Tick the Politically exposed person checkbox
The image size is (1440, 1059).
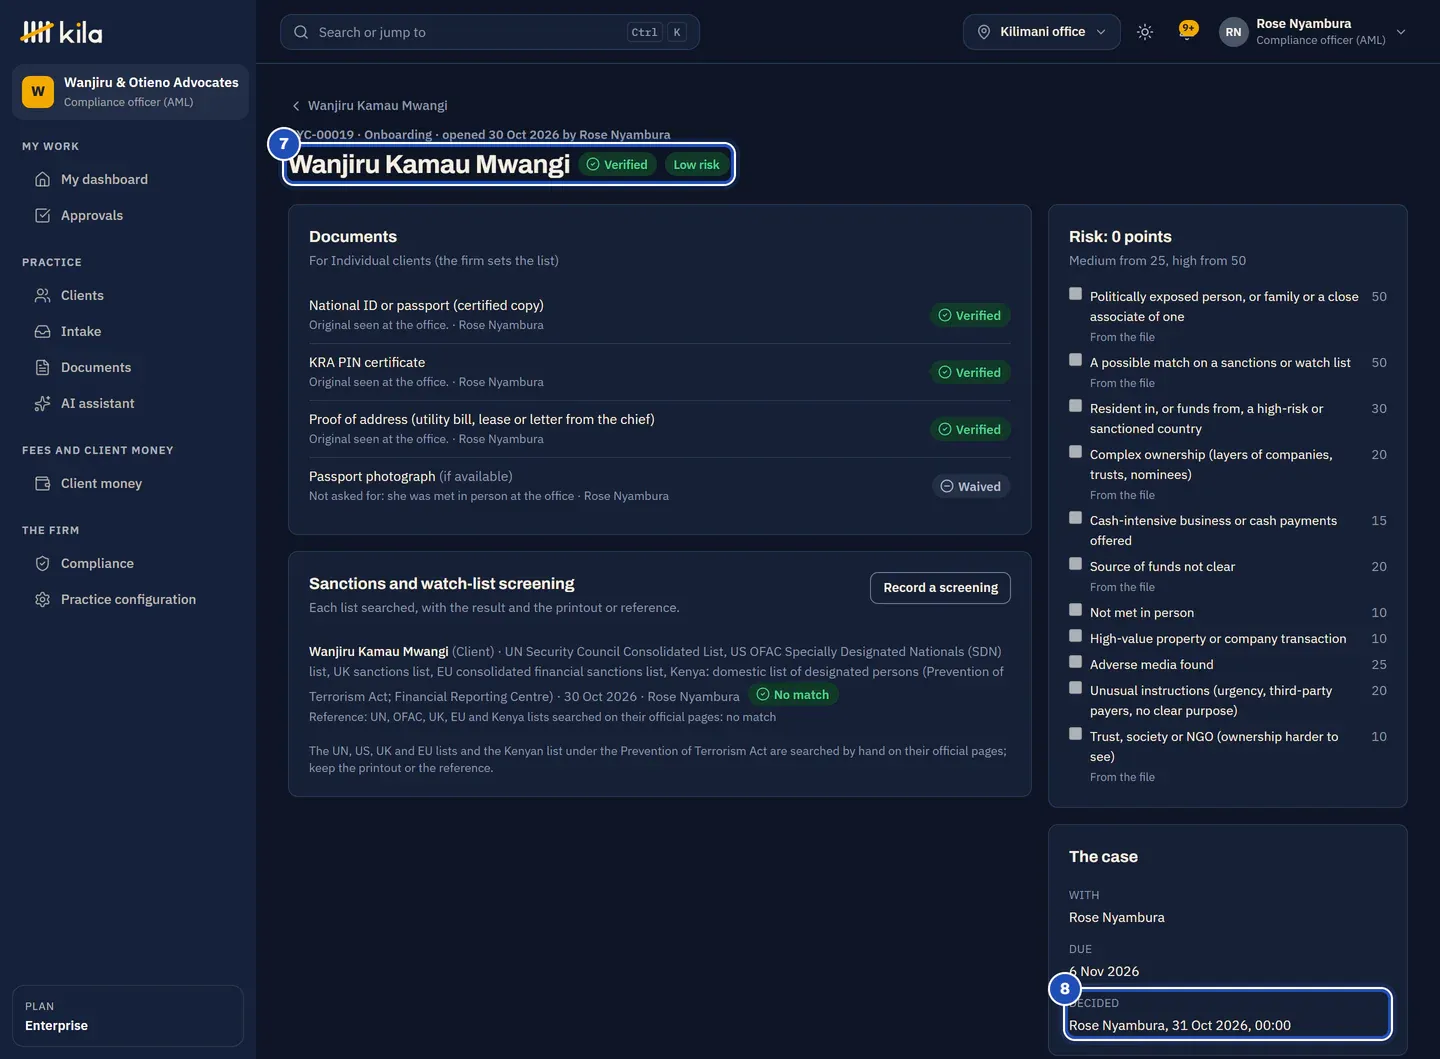tap(1075, 294)
